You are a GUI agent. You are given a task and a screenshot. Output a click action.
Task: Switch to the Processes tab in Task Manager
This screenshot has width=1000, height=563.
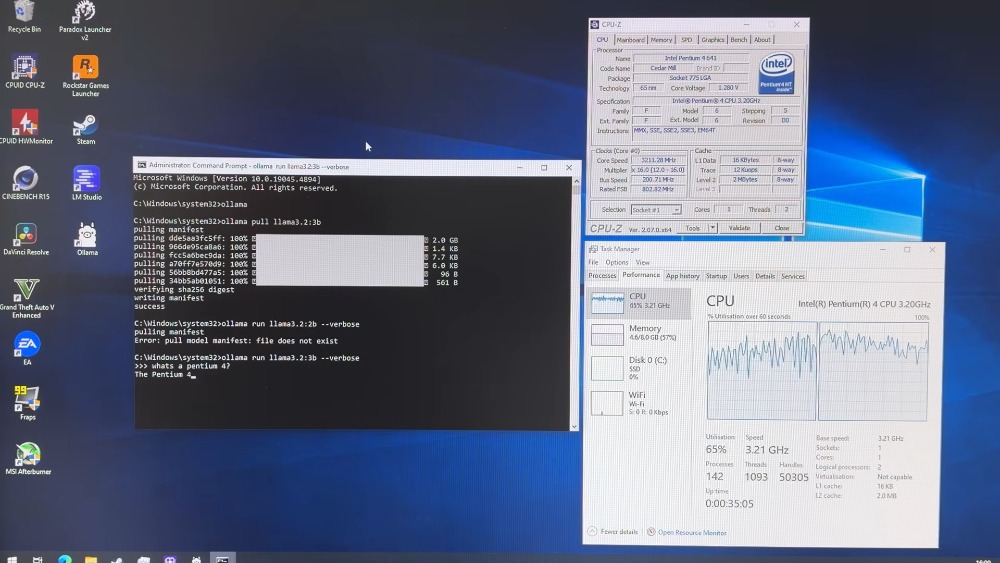[602, 276]
